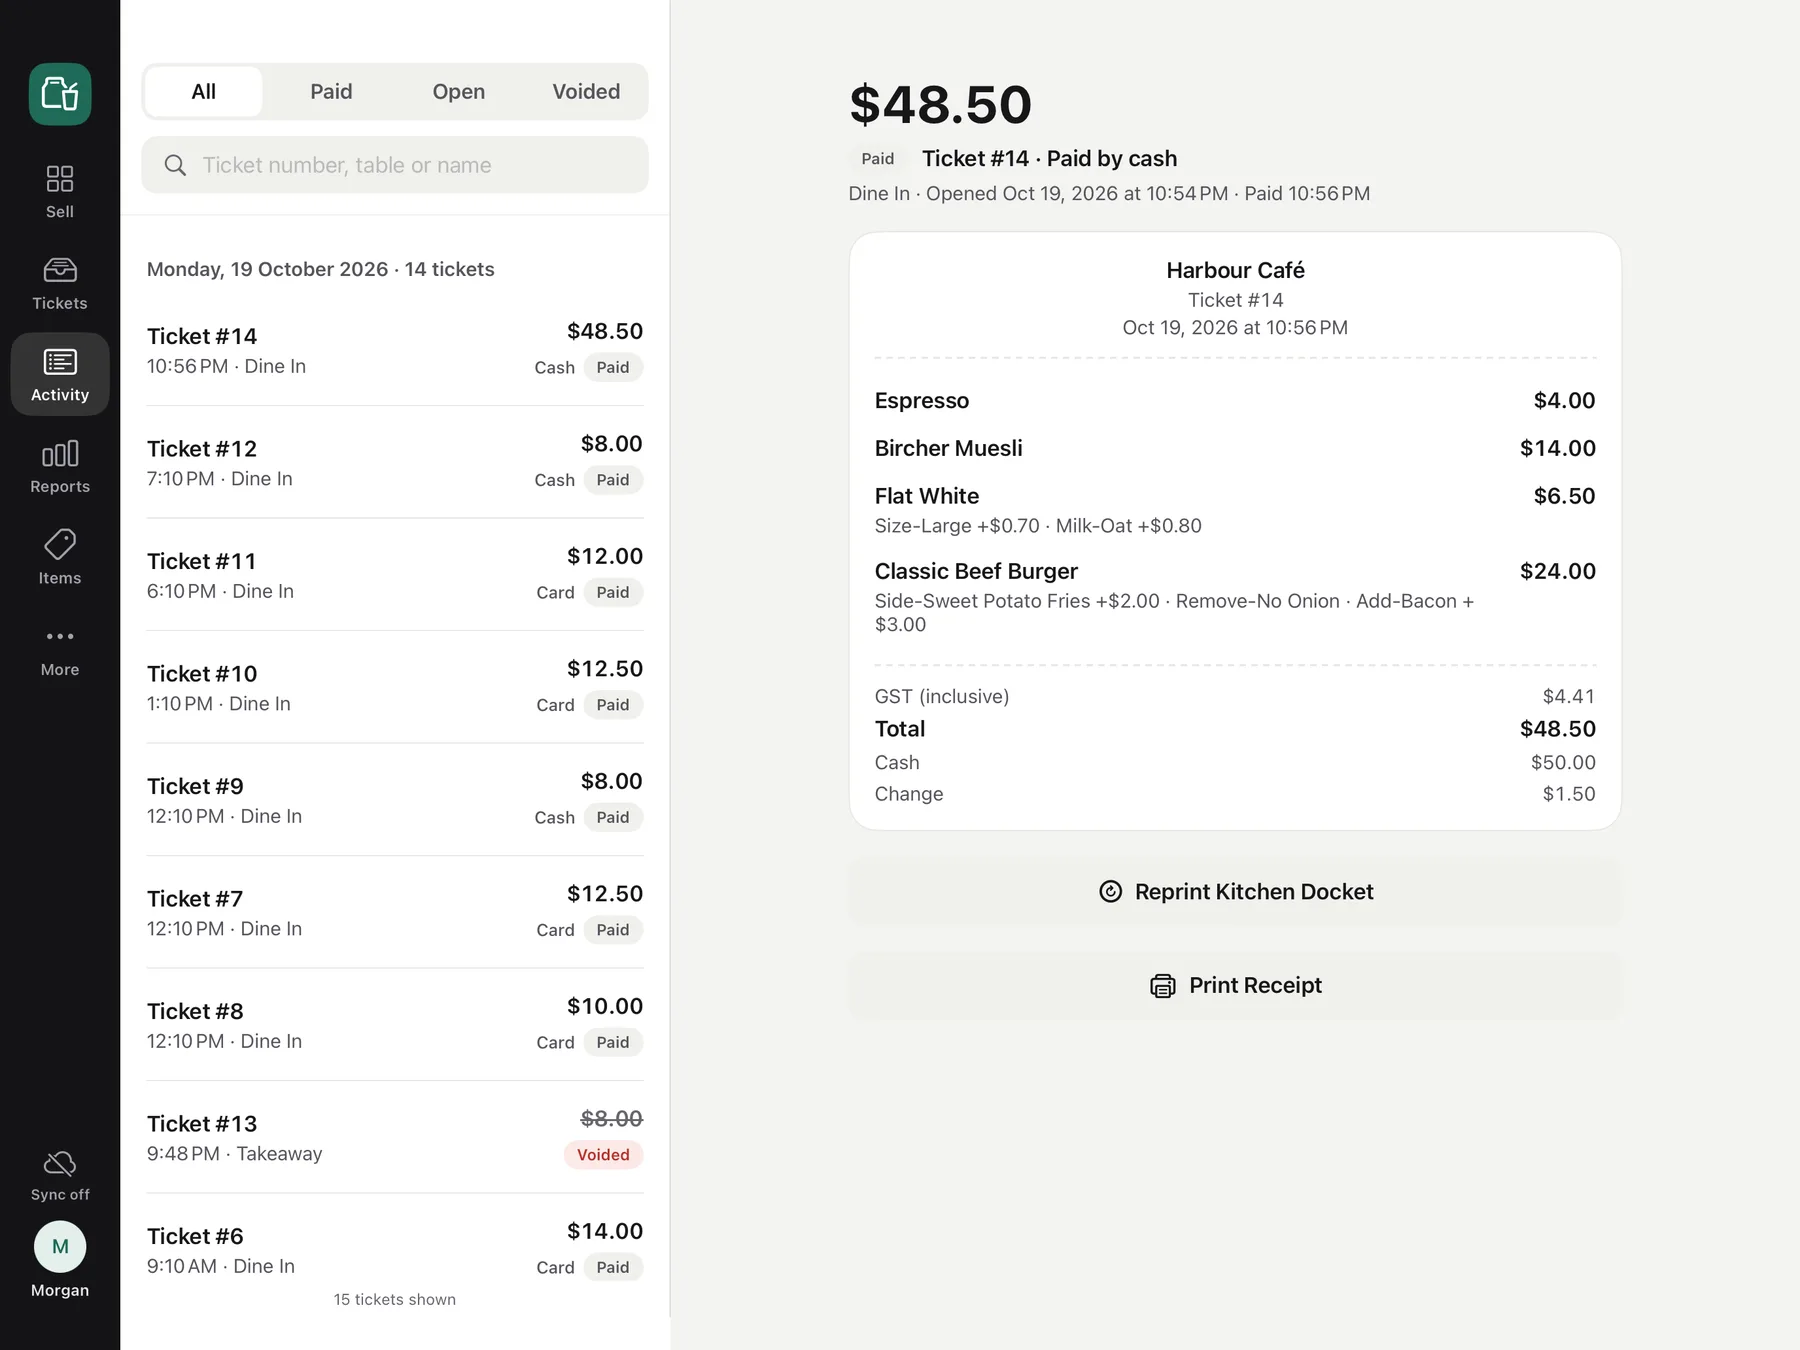Select Ticket #6 at 9:10 AM
Viewport: 1800px width, 1350px height.
[x=395, y=1250]
